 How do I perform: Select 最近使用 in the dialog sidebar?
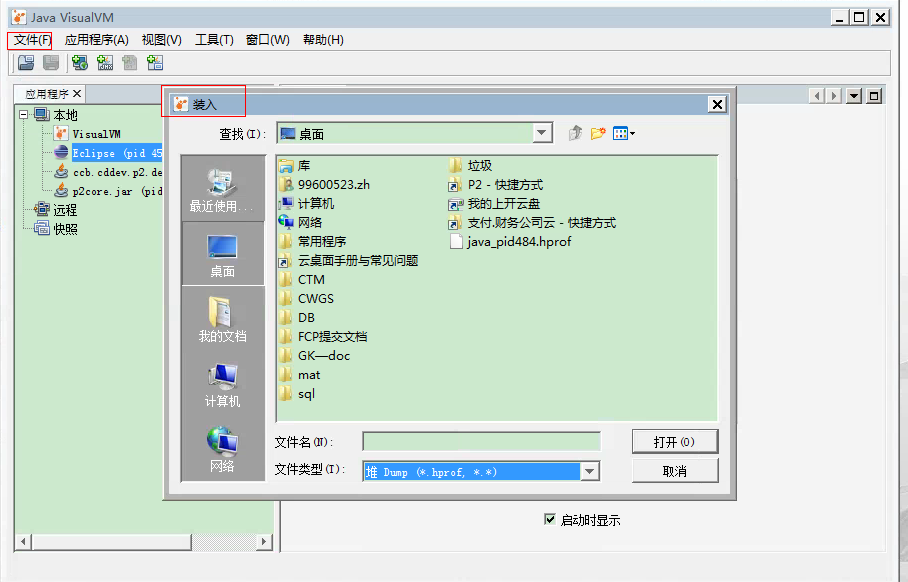point(222,188)
